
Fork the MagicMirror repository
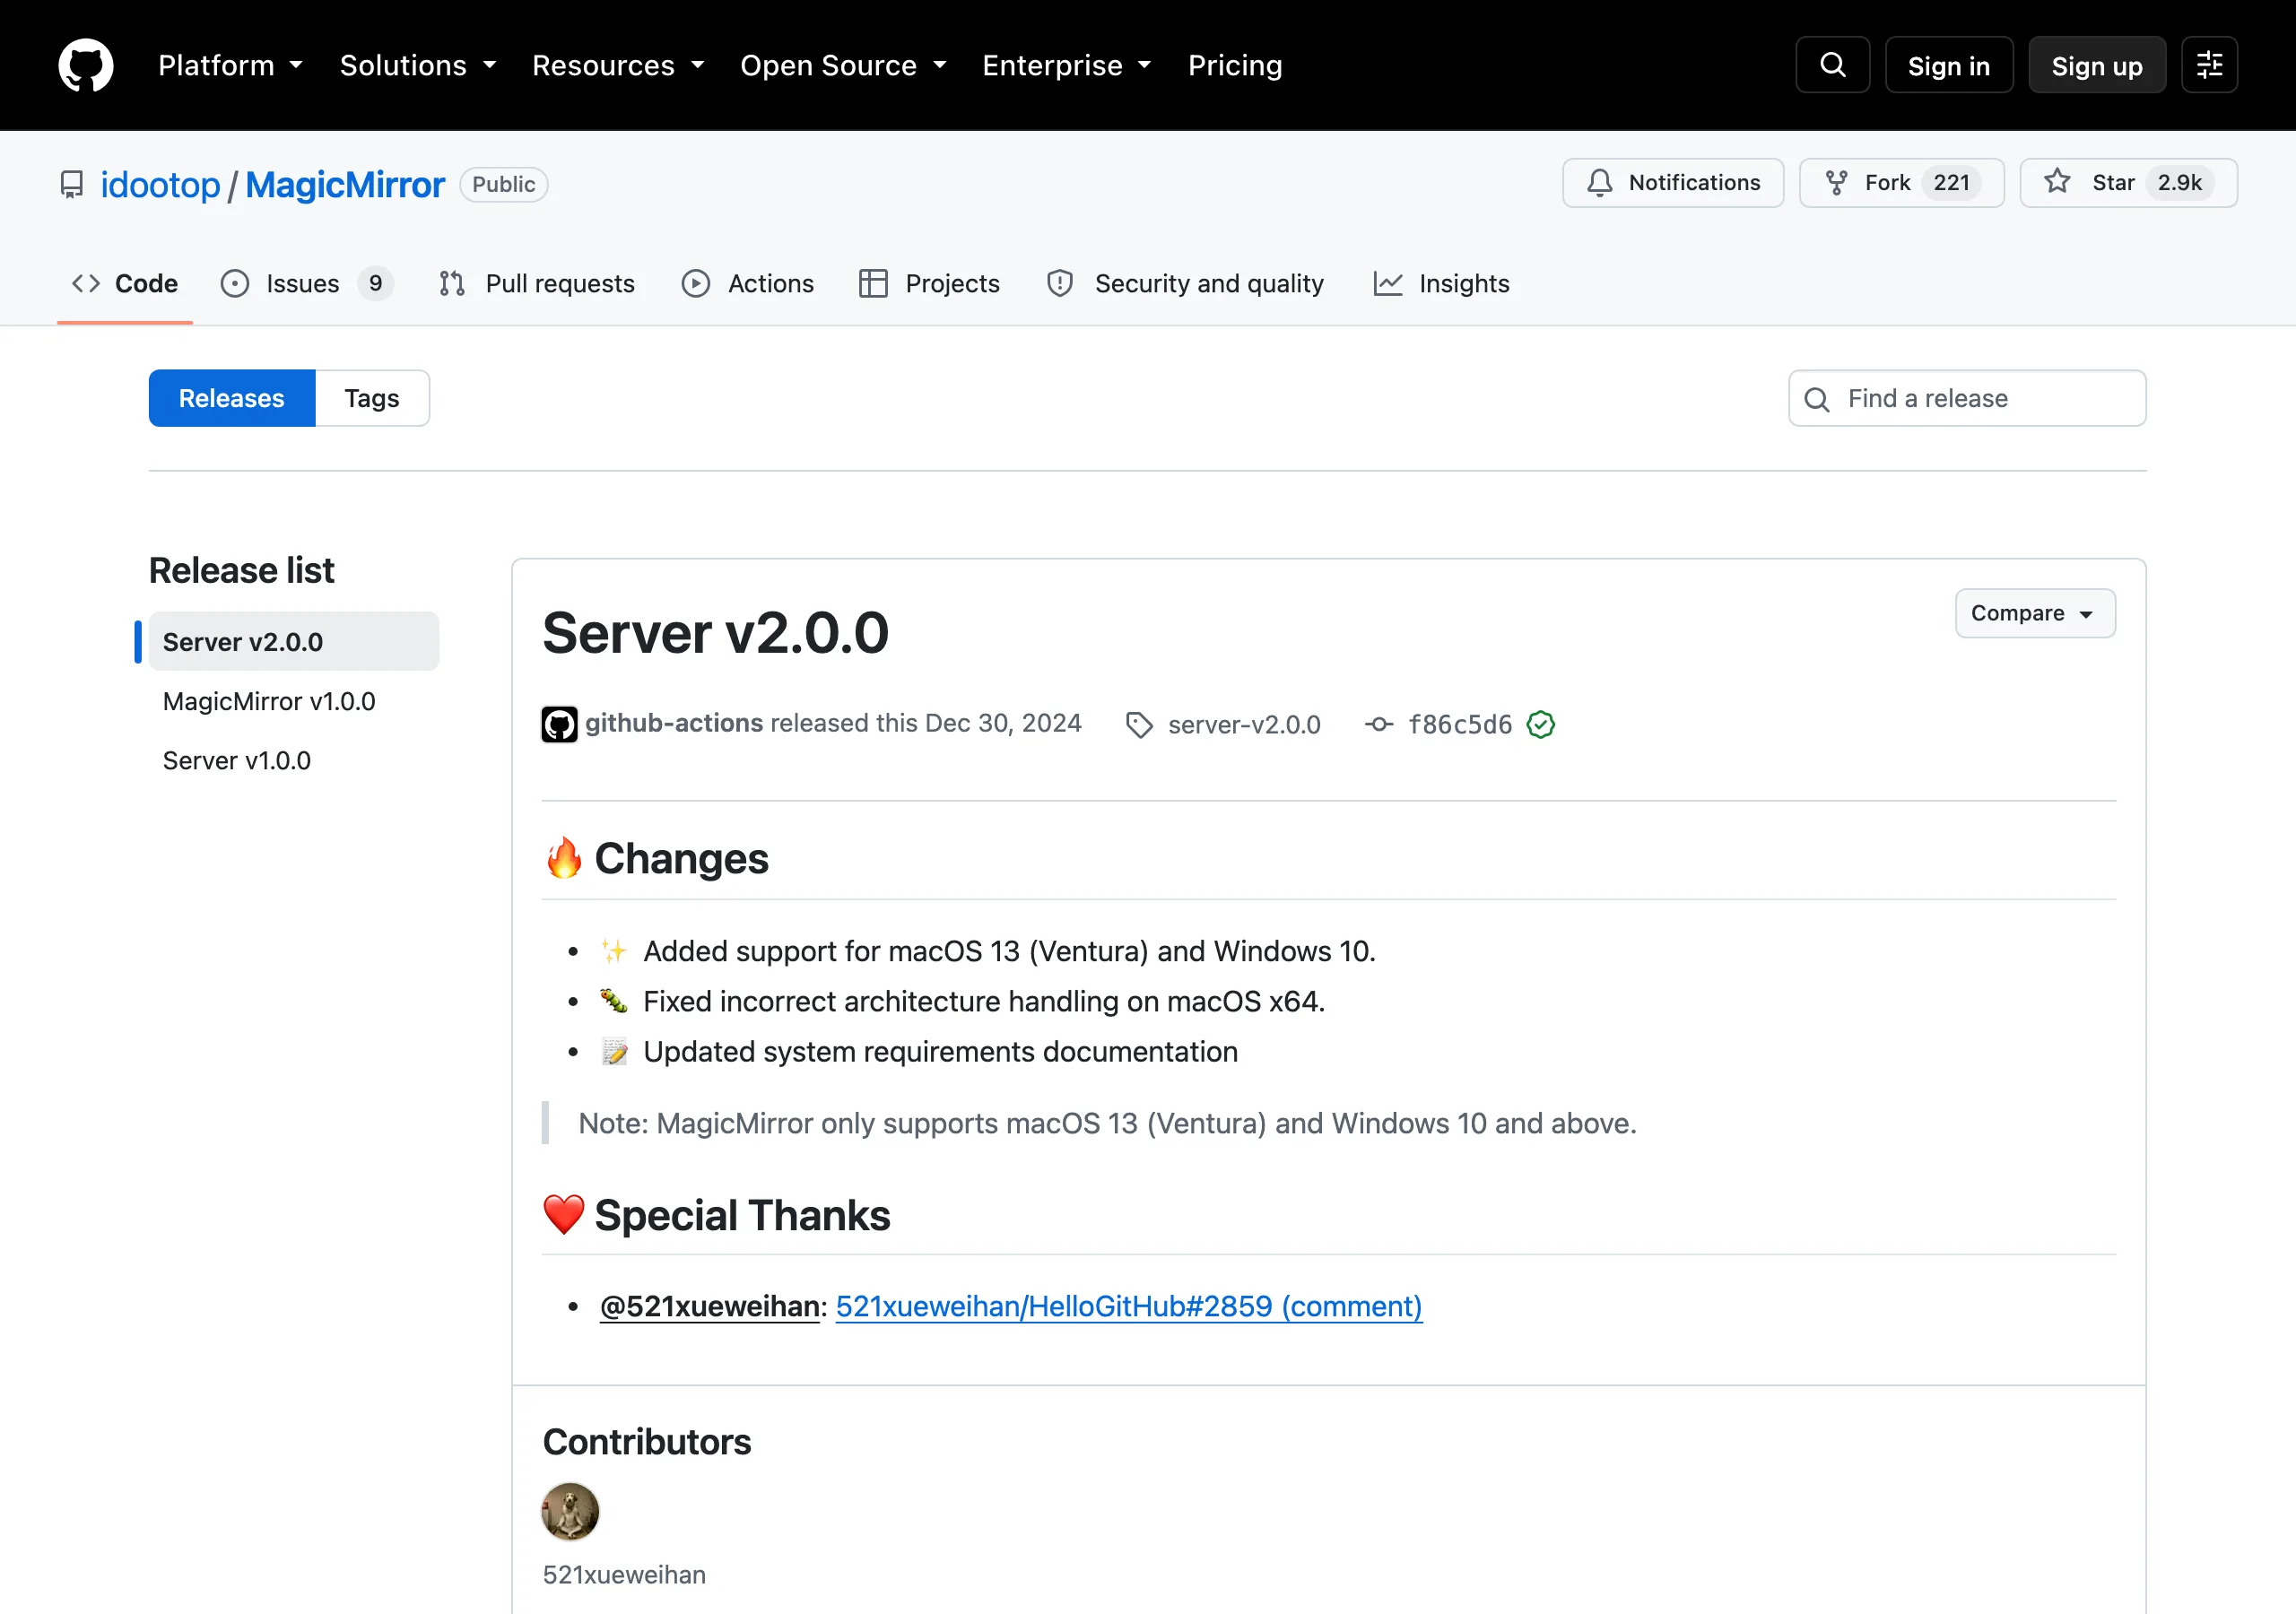point(1901,183)
